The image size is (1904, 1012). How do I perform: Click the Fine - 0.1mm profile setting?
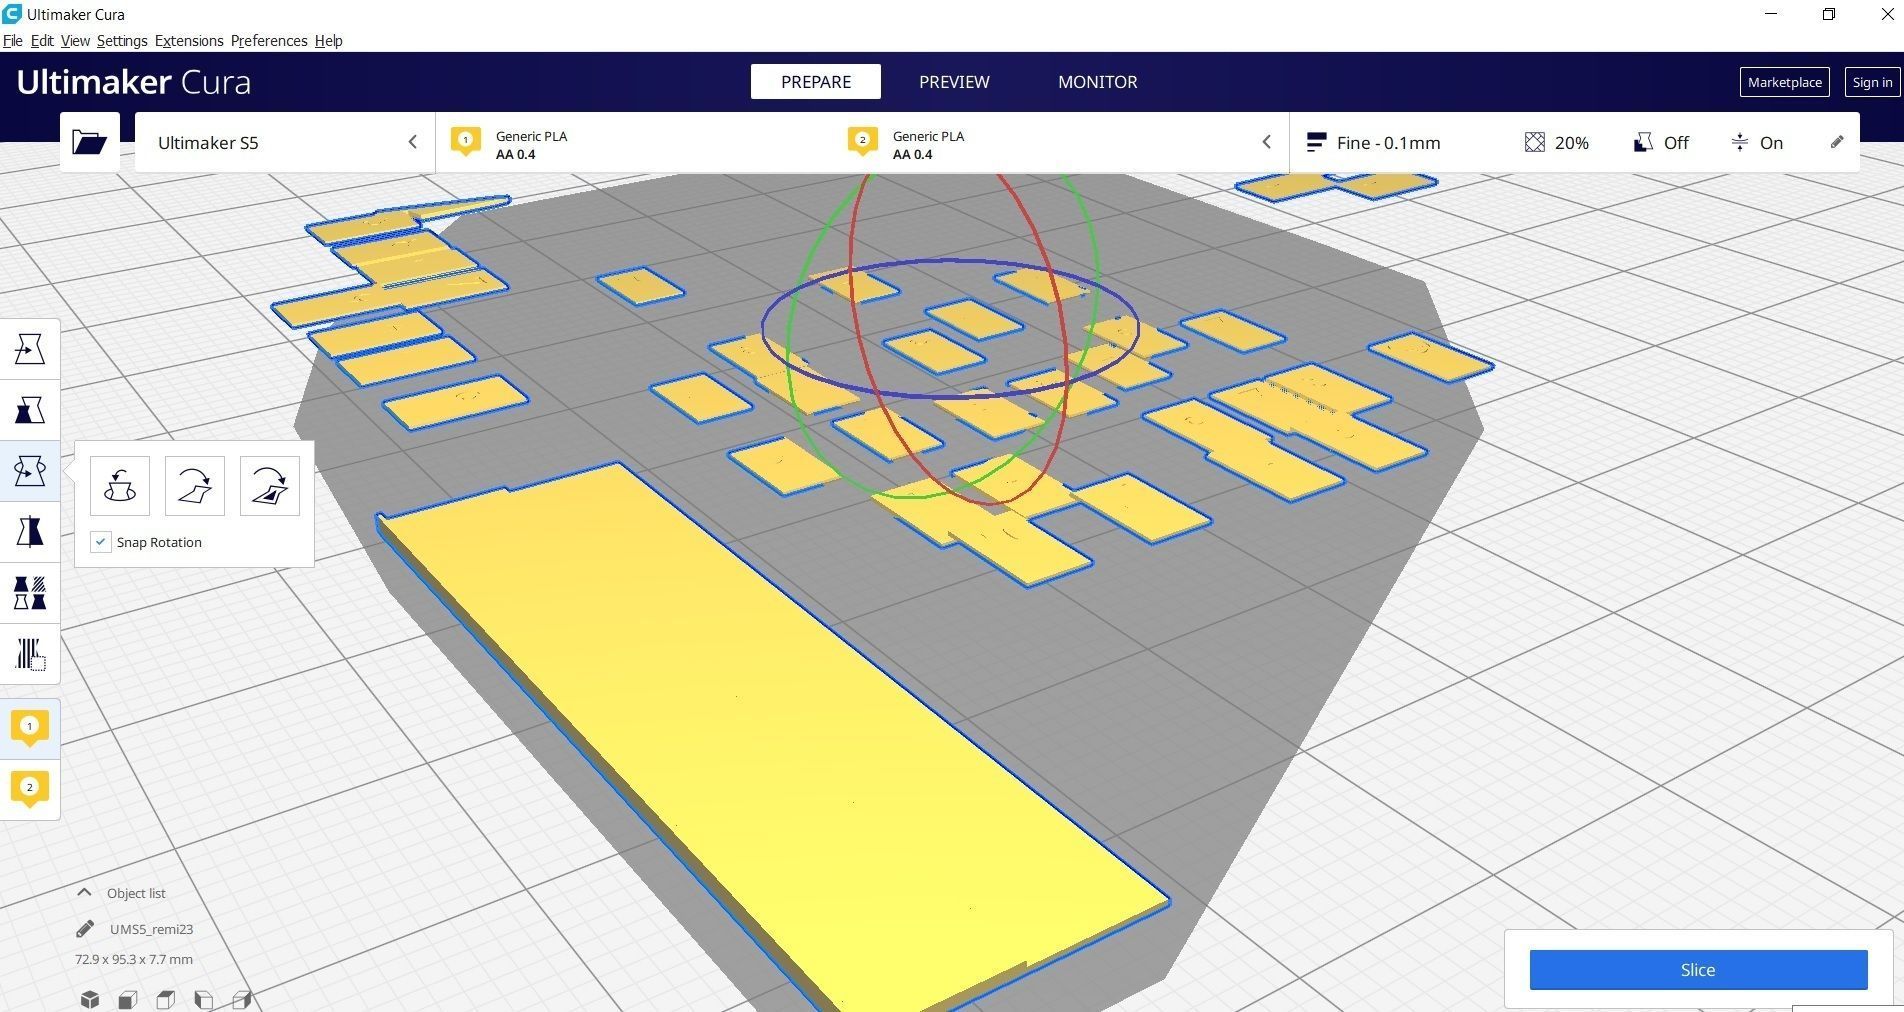(1374, 143)
